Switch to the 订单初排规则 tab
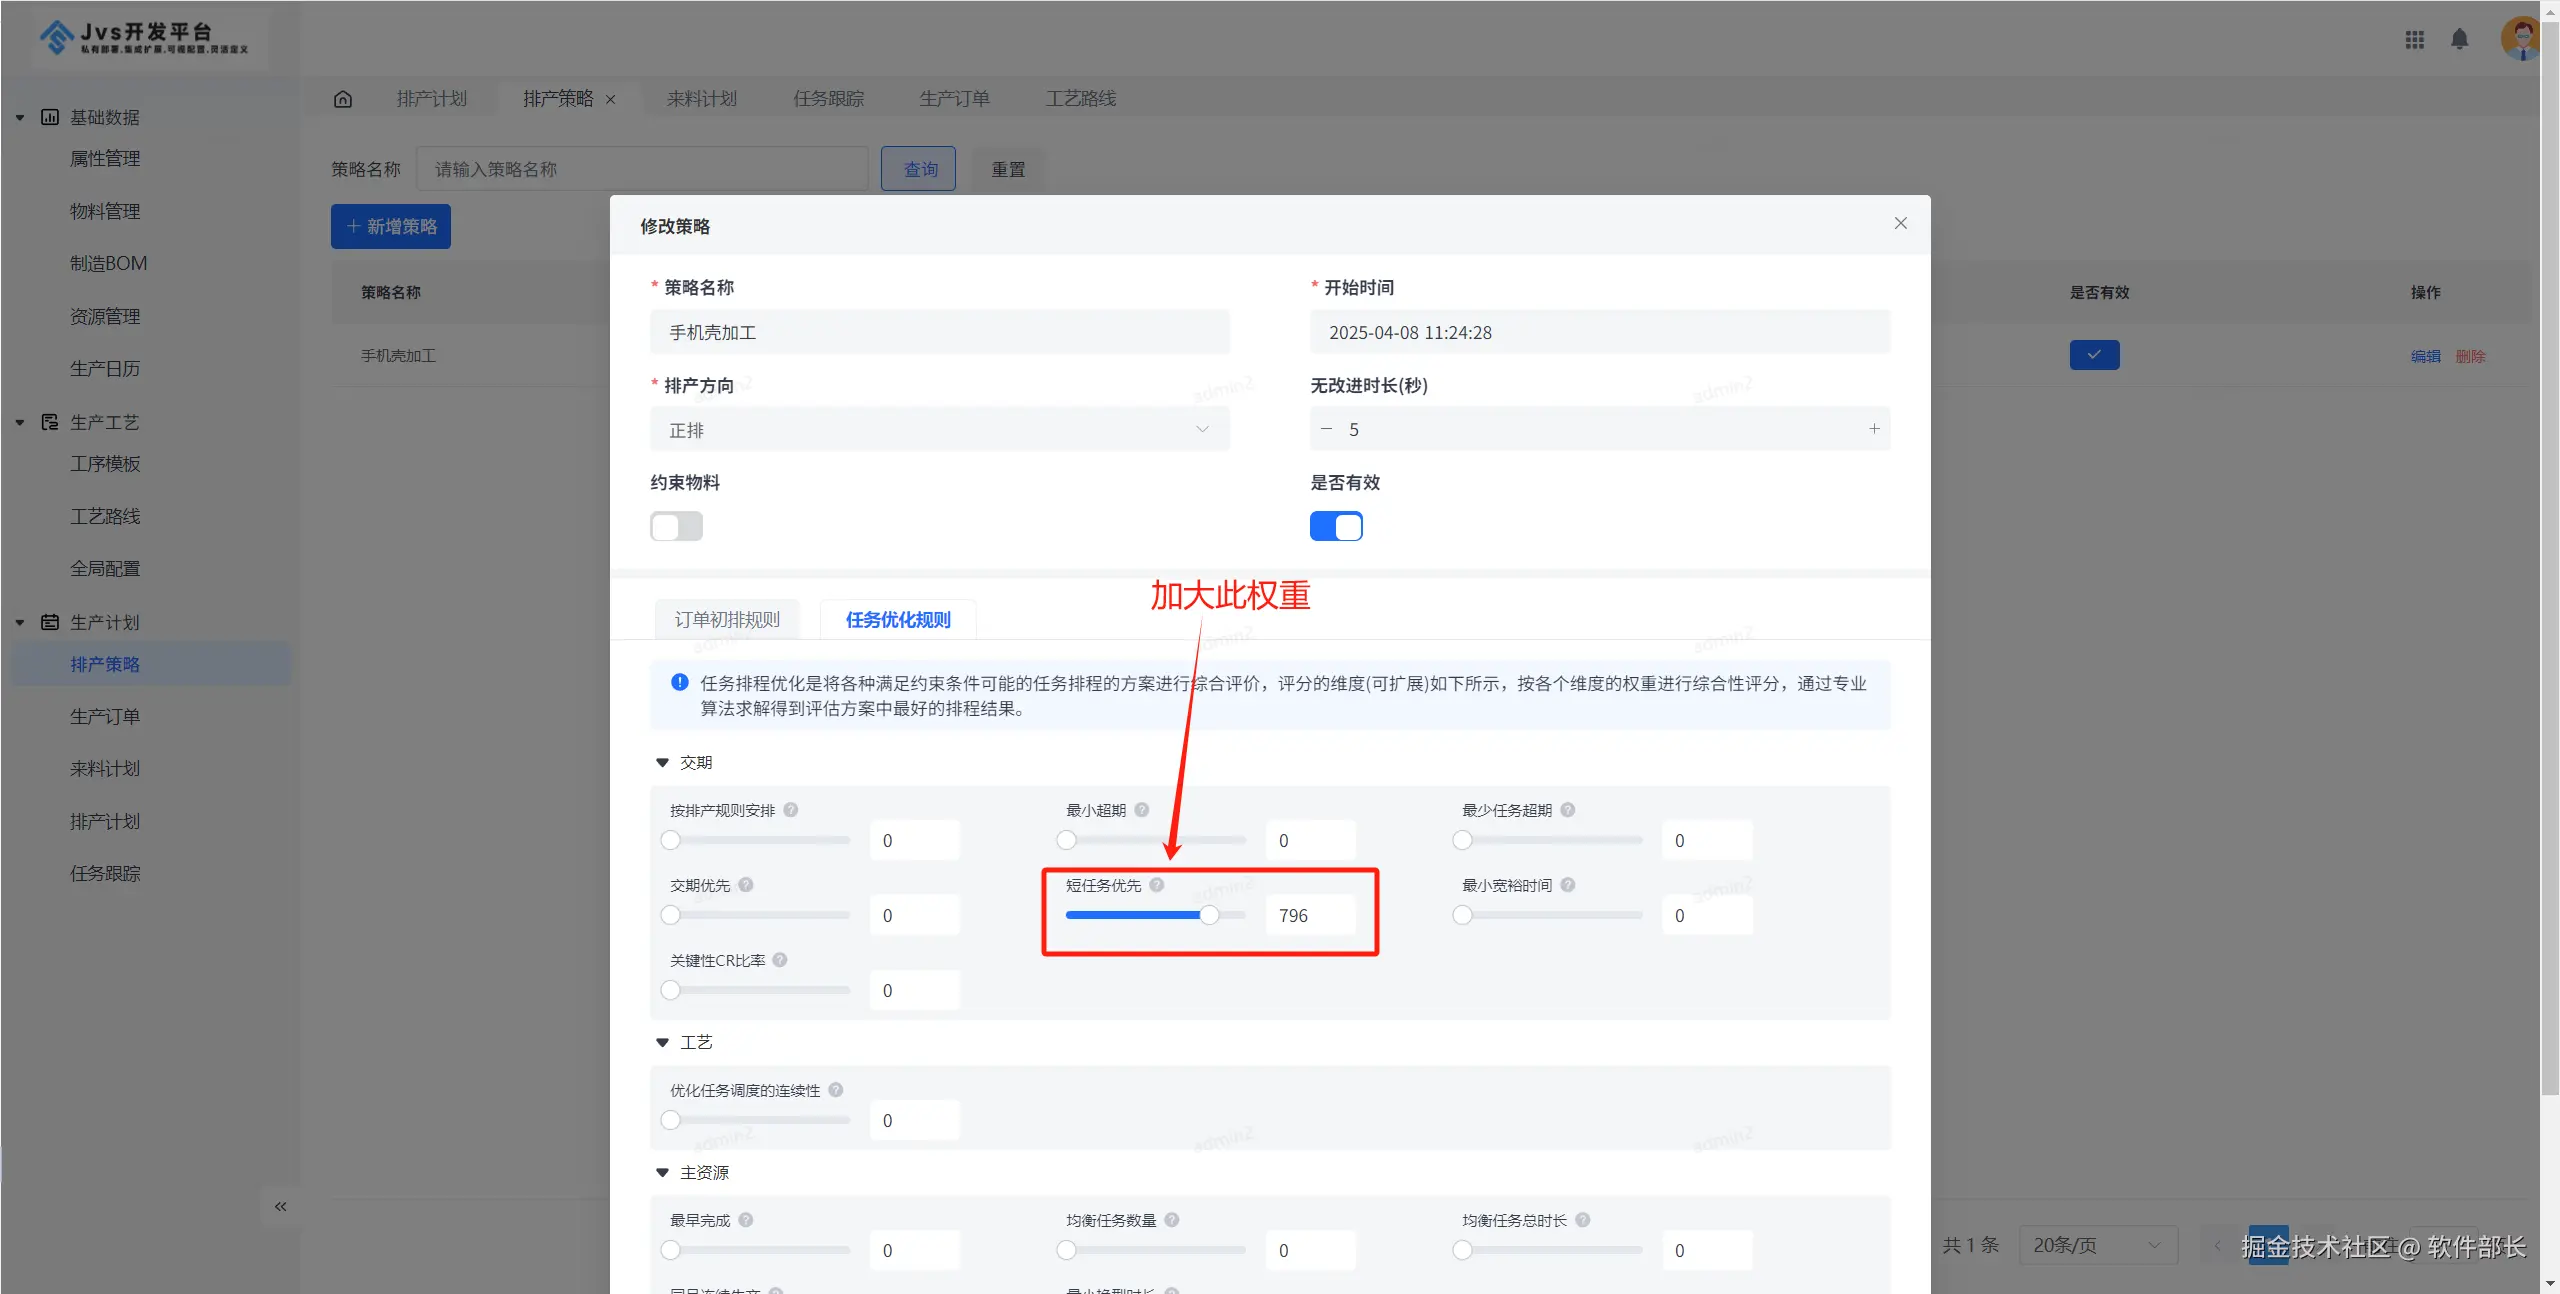This screenshot has height=1294, width=2560. tap(727, 620)
